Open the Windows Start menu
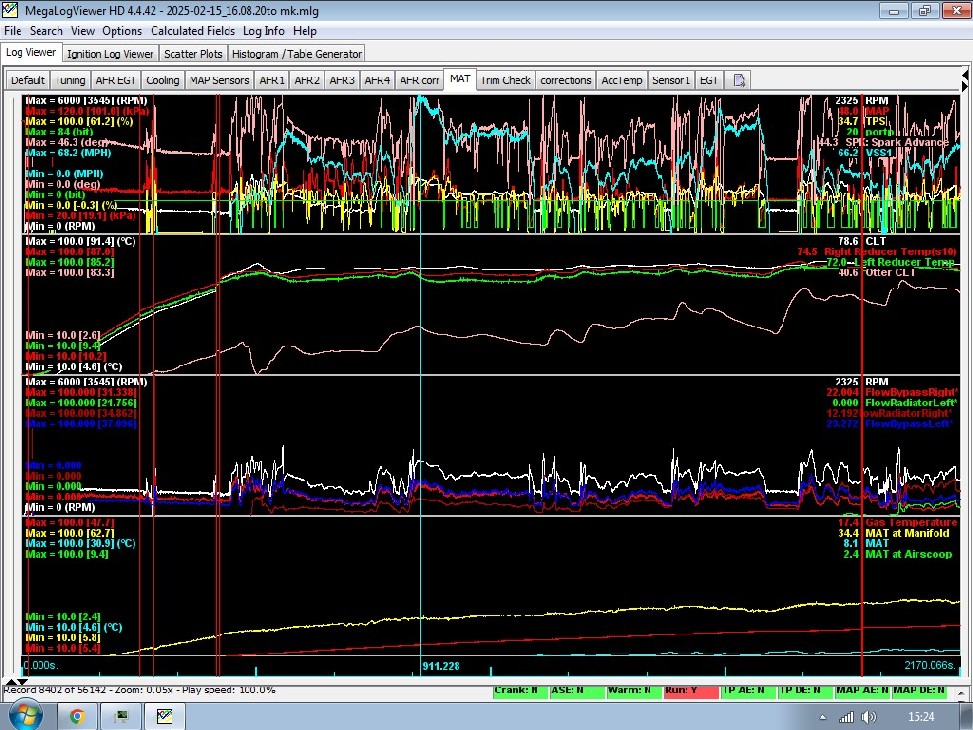The image size is (973, 730). [x=25, y=715]
